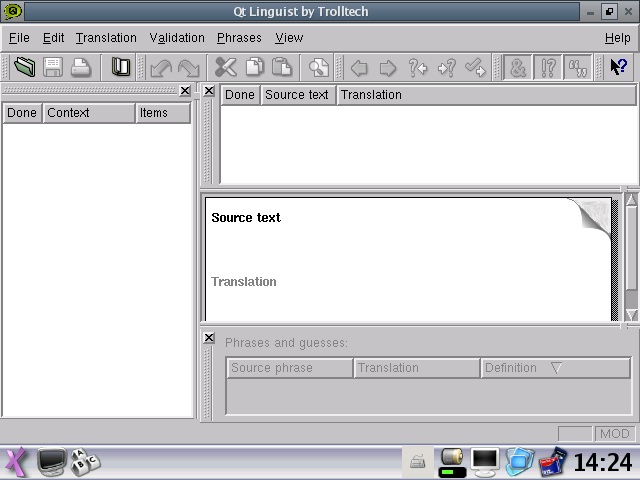Expand the Validation menu
This screenshot has width=640, height=480.
coord(177,38)
